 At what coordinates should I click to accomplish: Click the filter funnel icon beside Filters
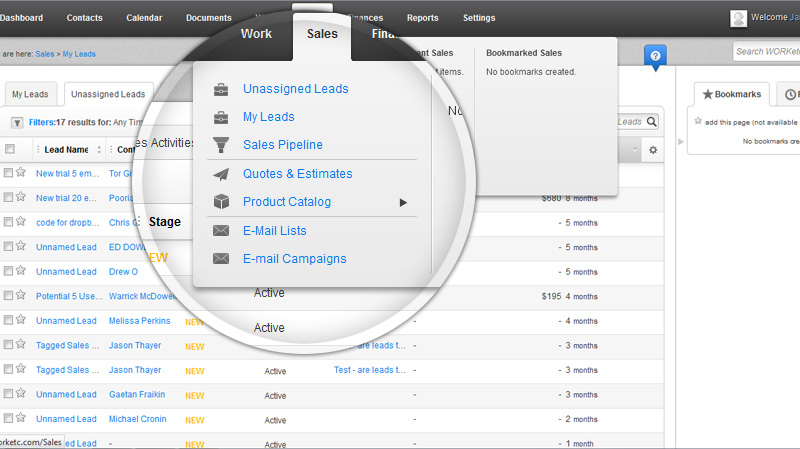pyautogui.click(x=17, y=123)
